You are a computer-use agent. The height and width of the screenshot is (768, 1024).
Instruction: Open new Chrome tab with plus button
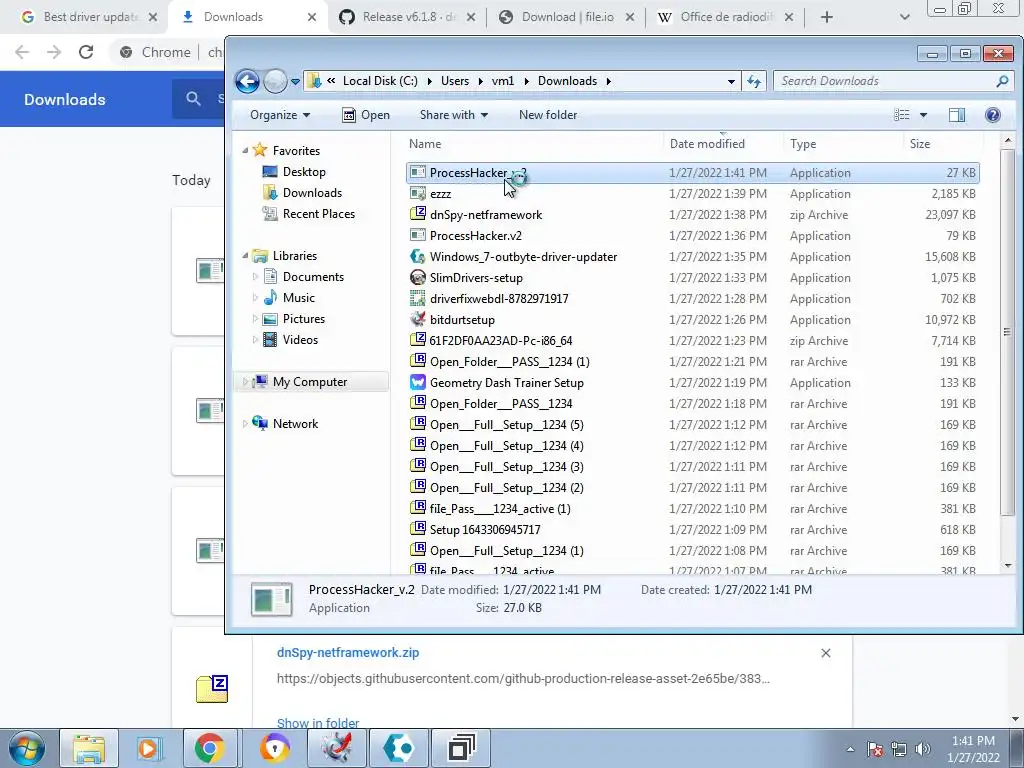827,17
